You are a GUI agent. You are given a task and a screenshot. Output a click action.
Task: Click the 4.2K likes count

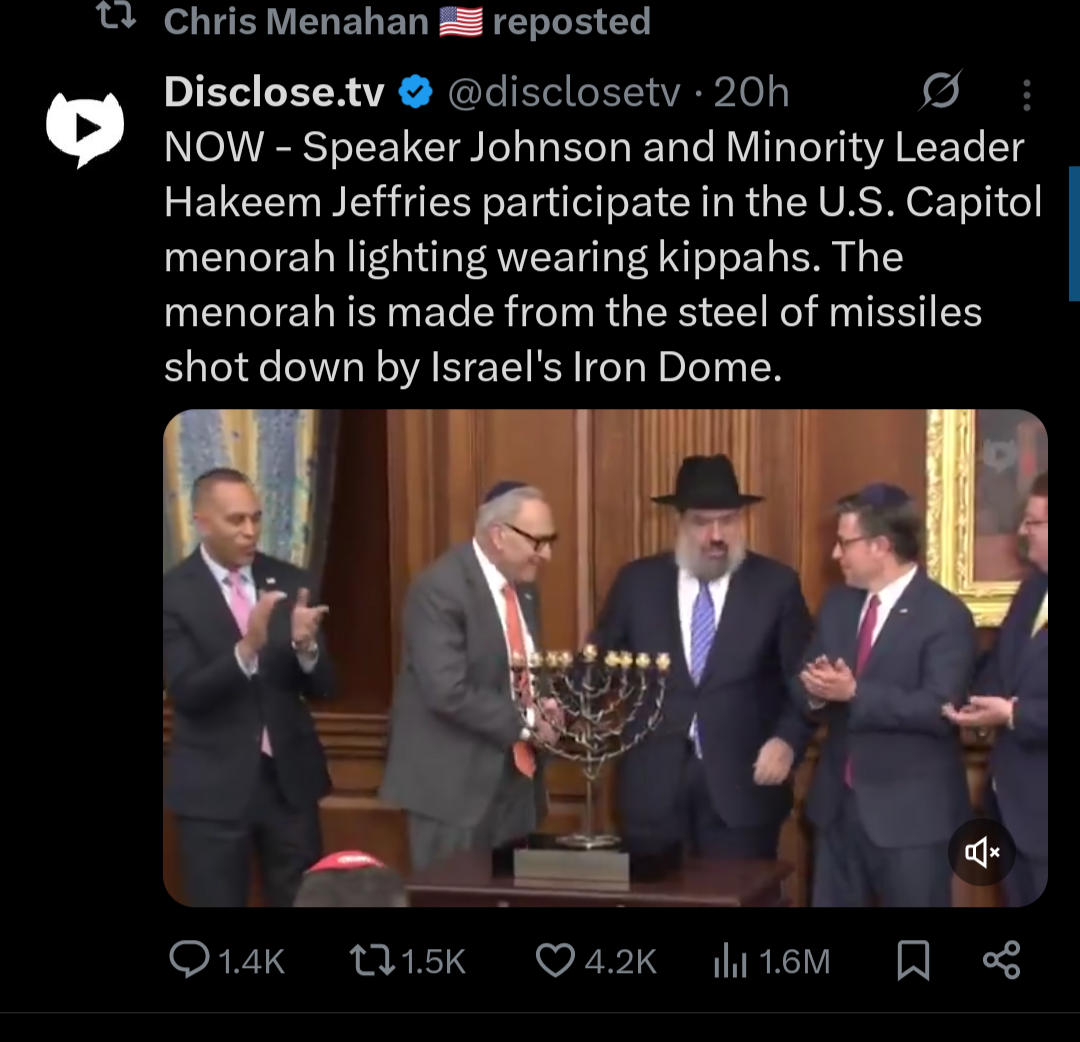(x=620, y=962)
